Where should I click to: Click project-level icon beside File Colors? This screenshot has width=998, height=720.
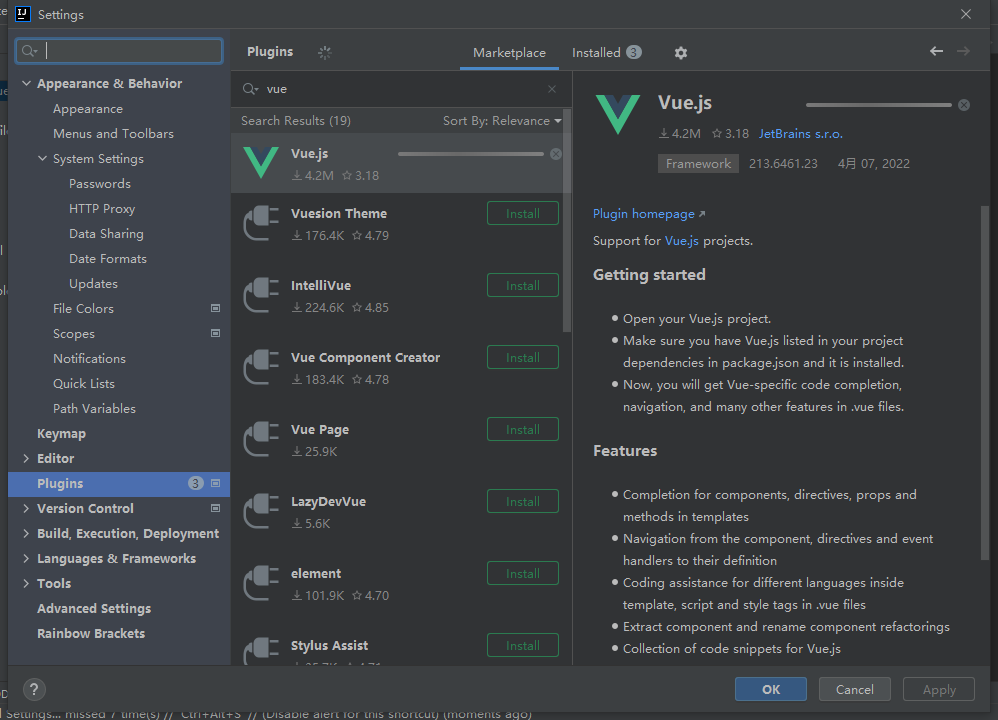[216, 308]
